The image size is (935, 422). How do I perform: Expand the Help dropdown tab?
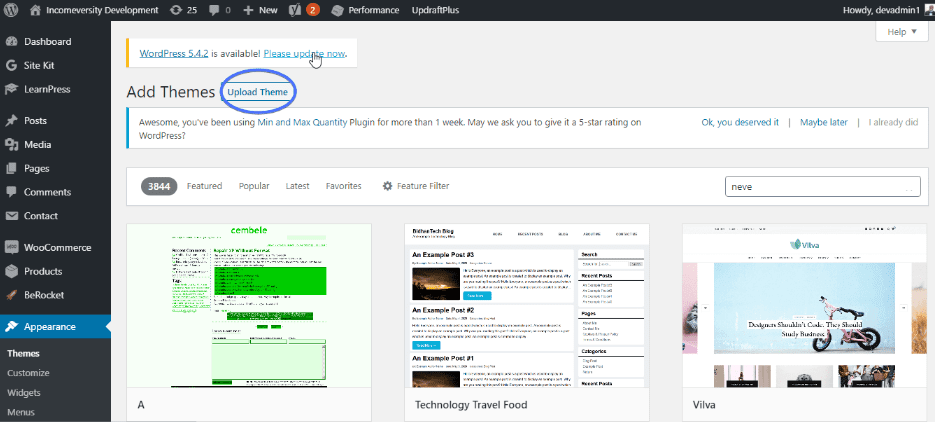[902, 32]
